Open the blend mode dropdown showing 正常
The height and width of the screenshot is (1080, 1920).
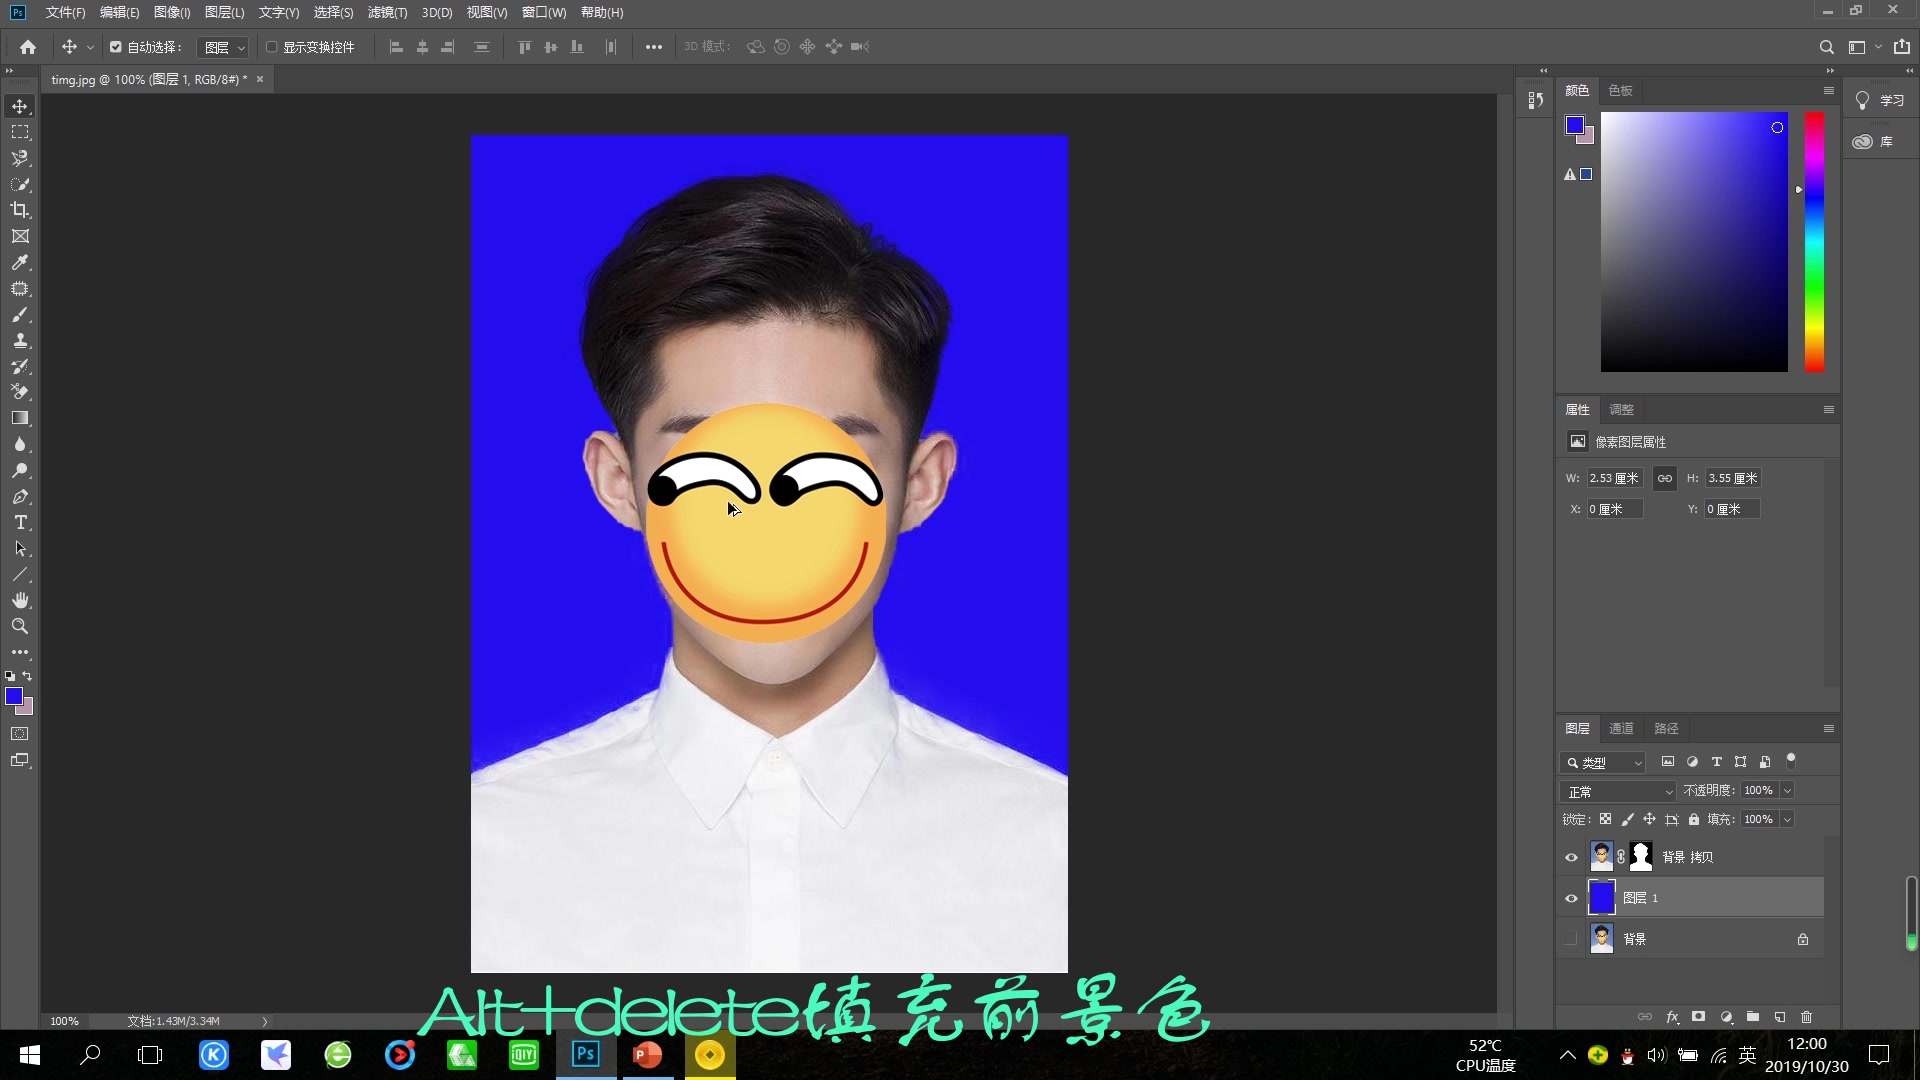1618,790
